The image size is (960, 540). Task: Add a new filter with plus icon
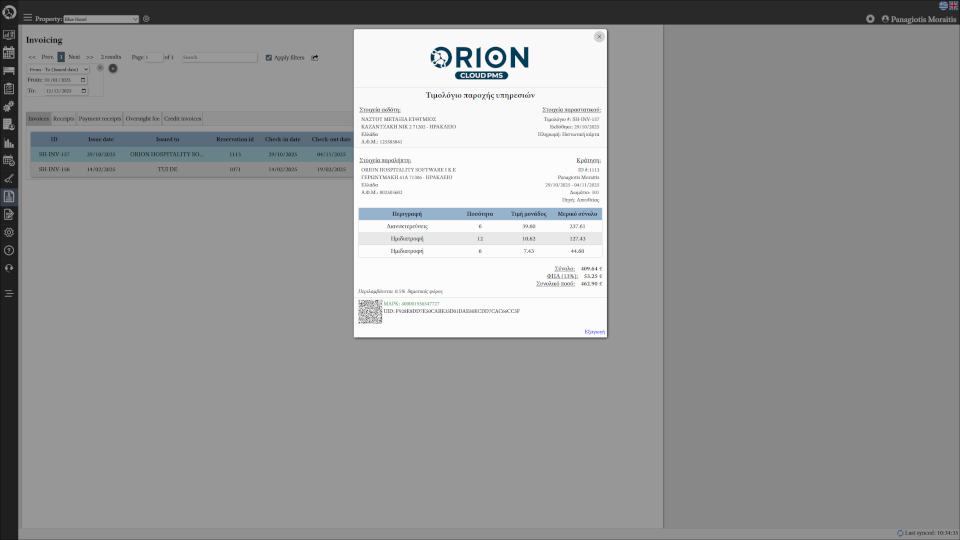click(x=113, y=68)
